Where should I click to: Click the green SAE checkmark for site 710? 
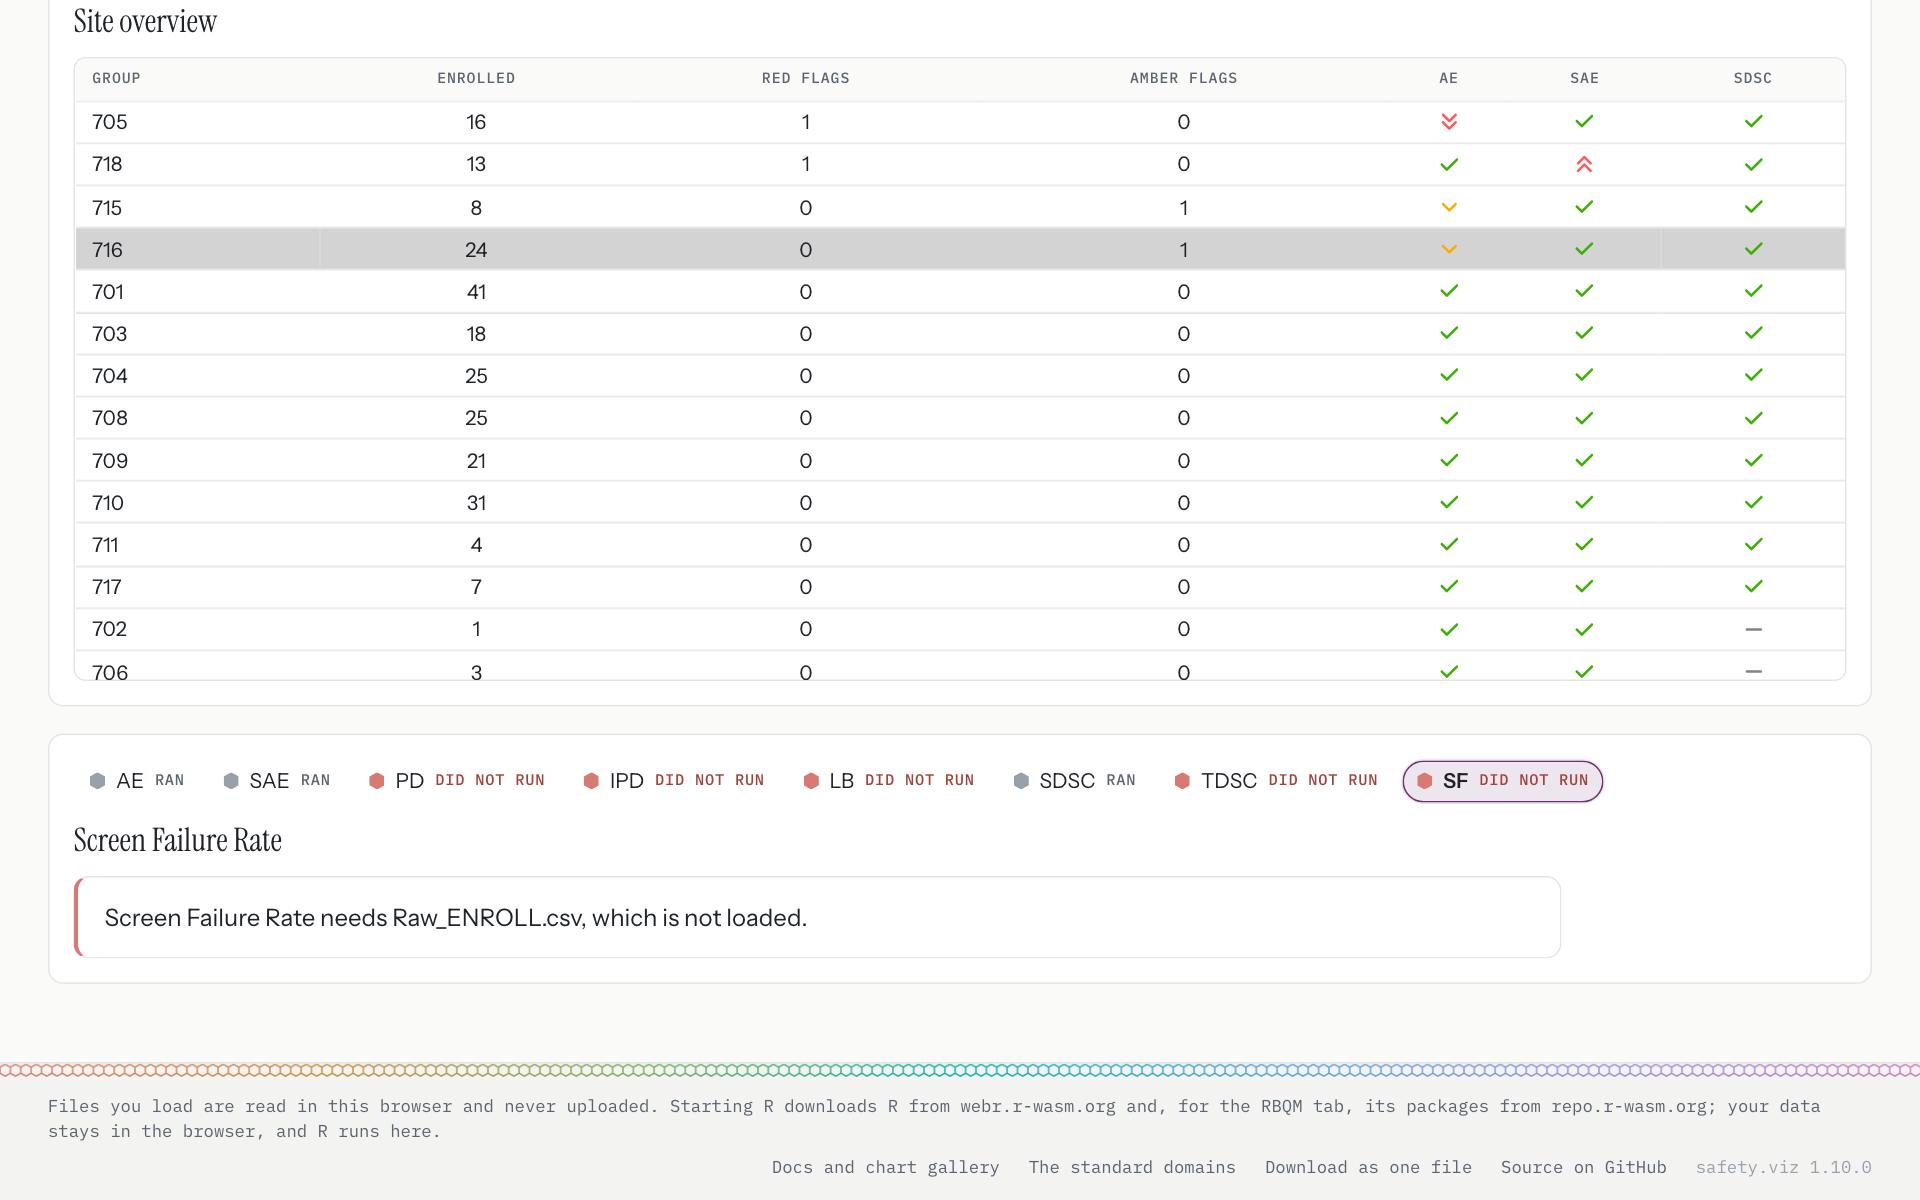point(1584,503)
